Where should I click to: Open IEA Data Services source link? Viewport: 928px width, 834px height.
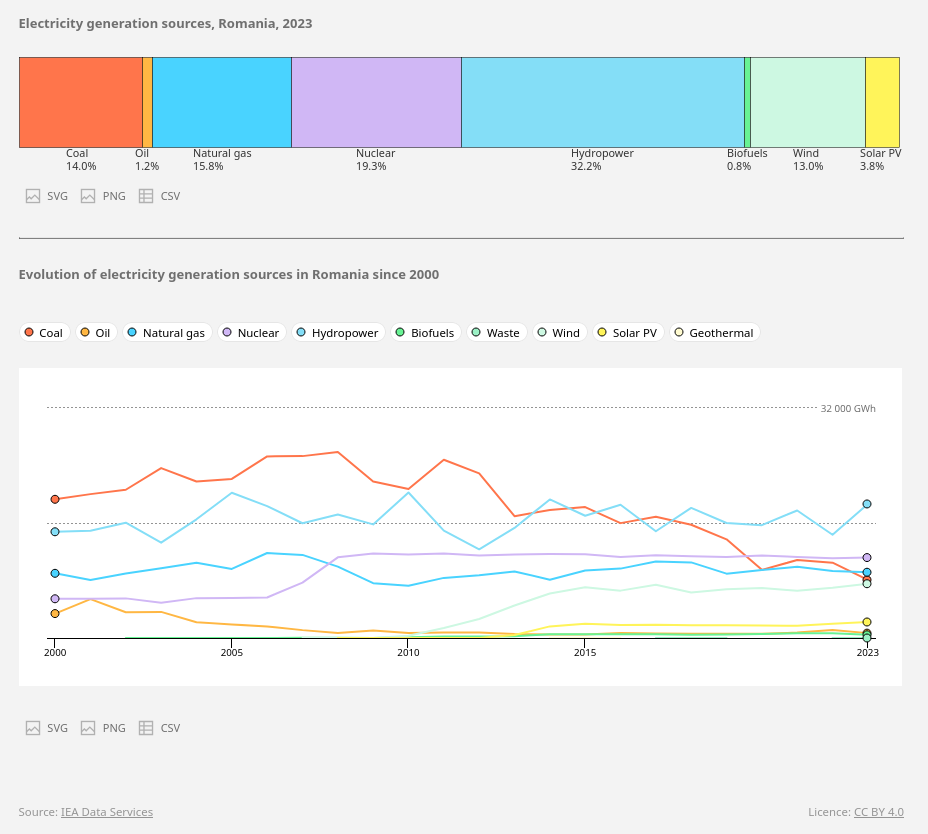coord(107,812)
